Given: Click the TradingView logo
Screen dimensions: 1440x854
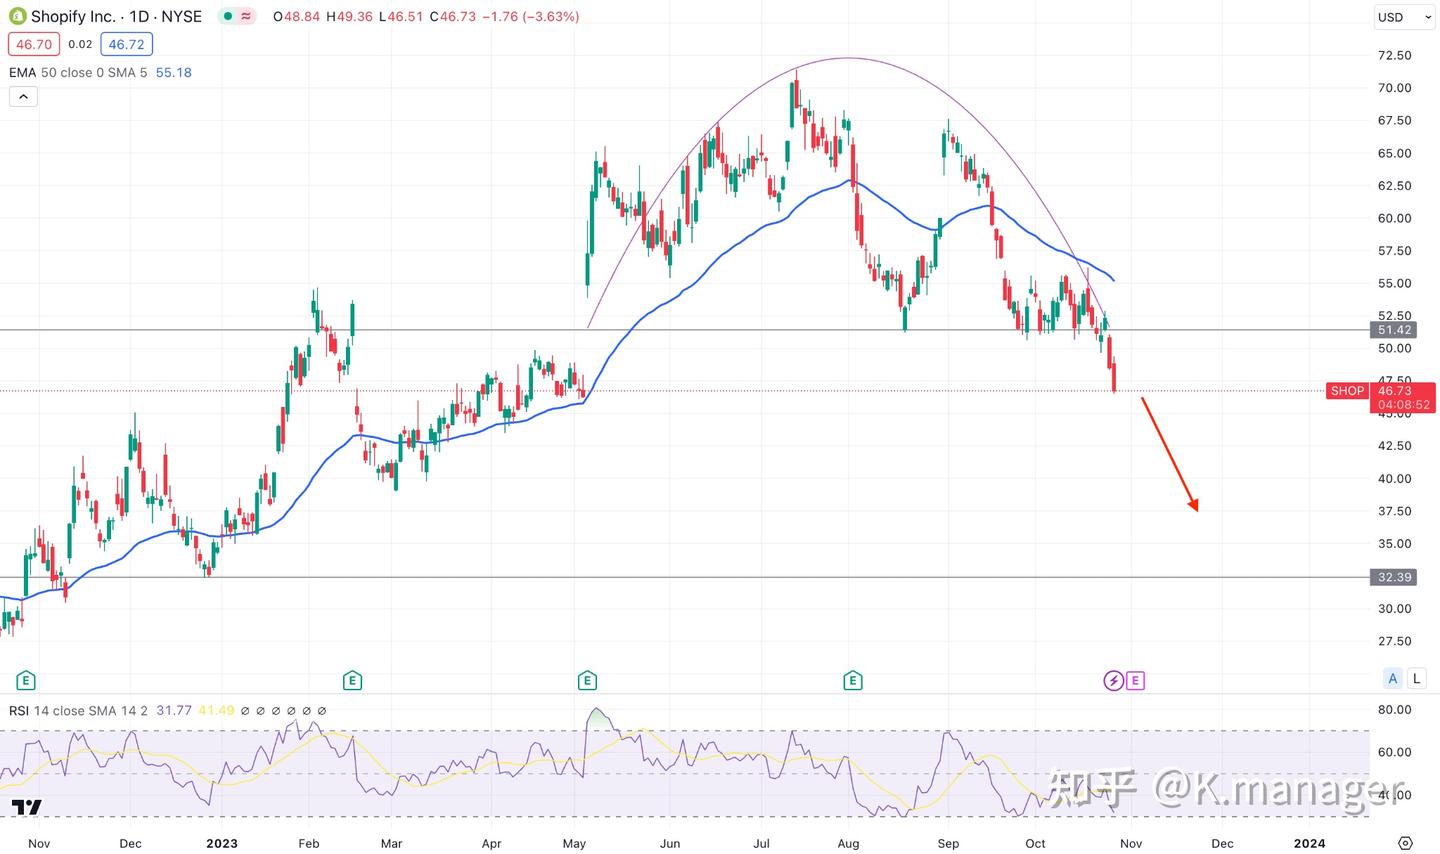Looking at the screenshot, I should [x=27, y=808].
